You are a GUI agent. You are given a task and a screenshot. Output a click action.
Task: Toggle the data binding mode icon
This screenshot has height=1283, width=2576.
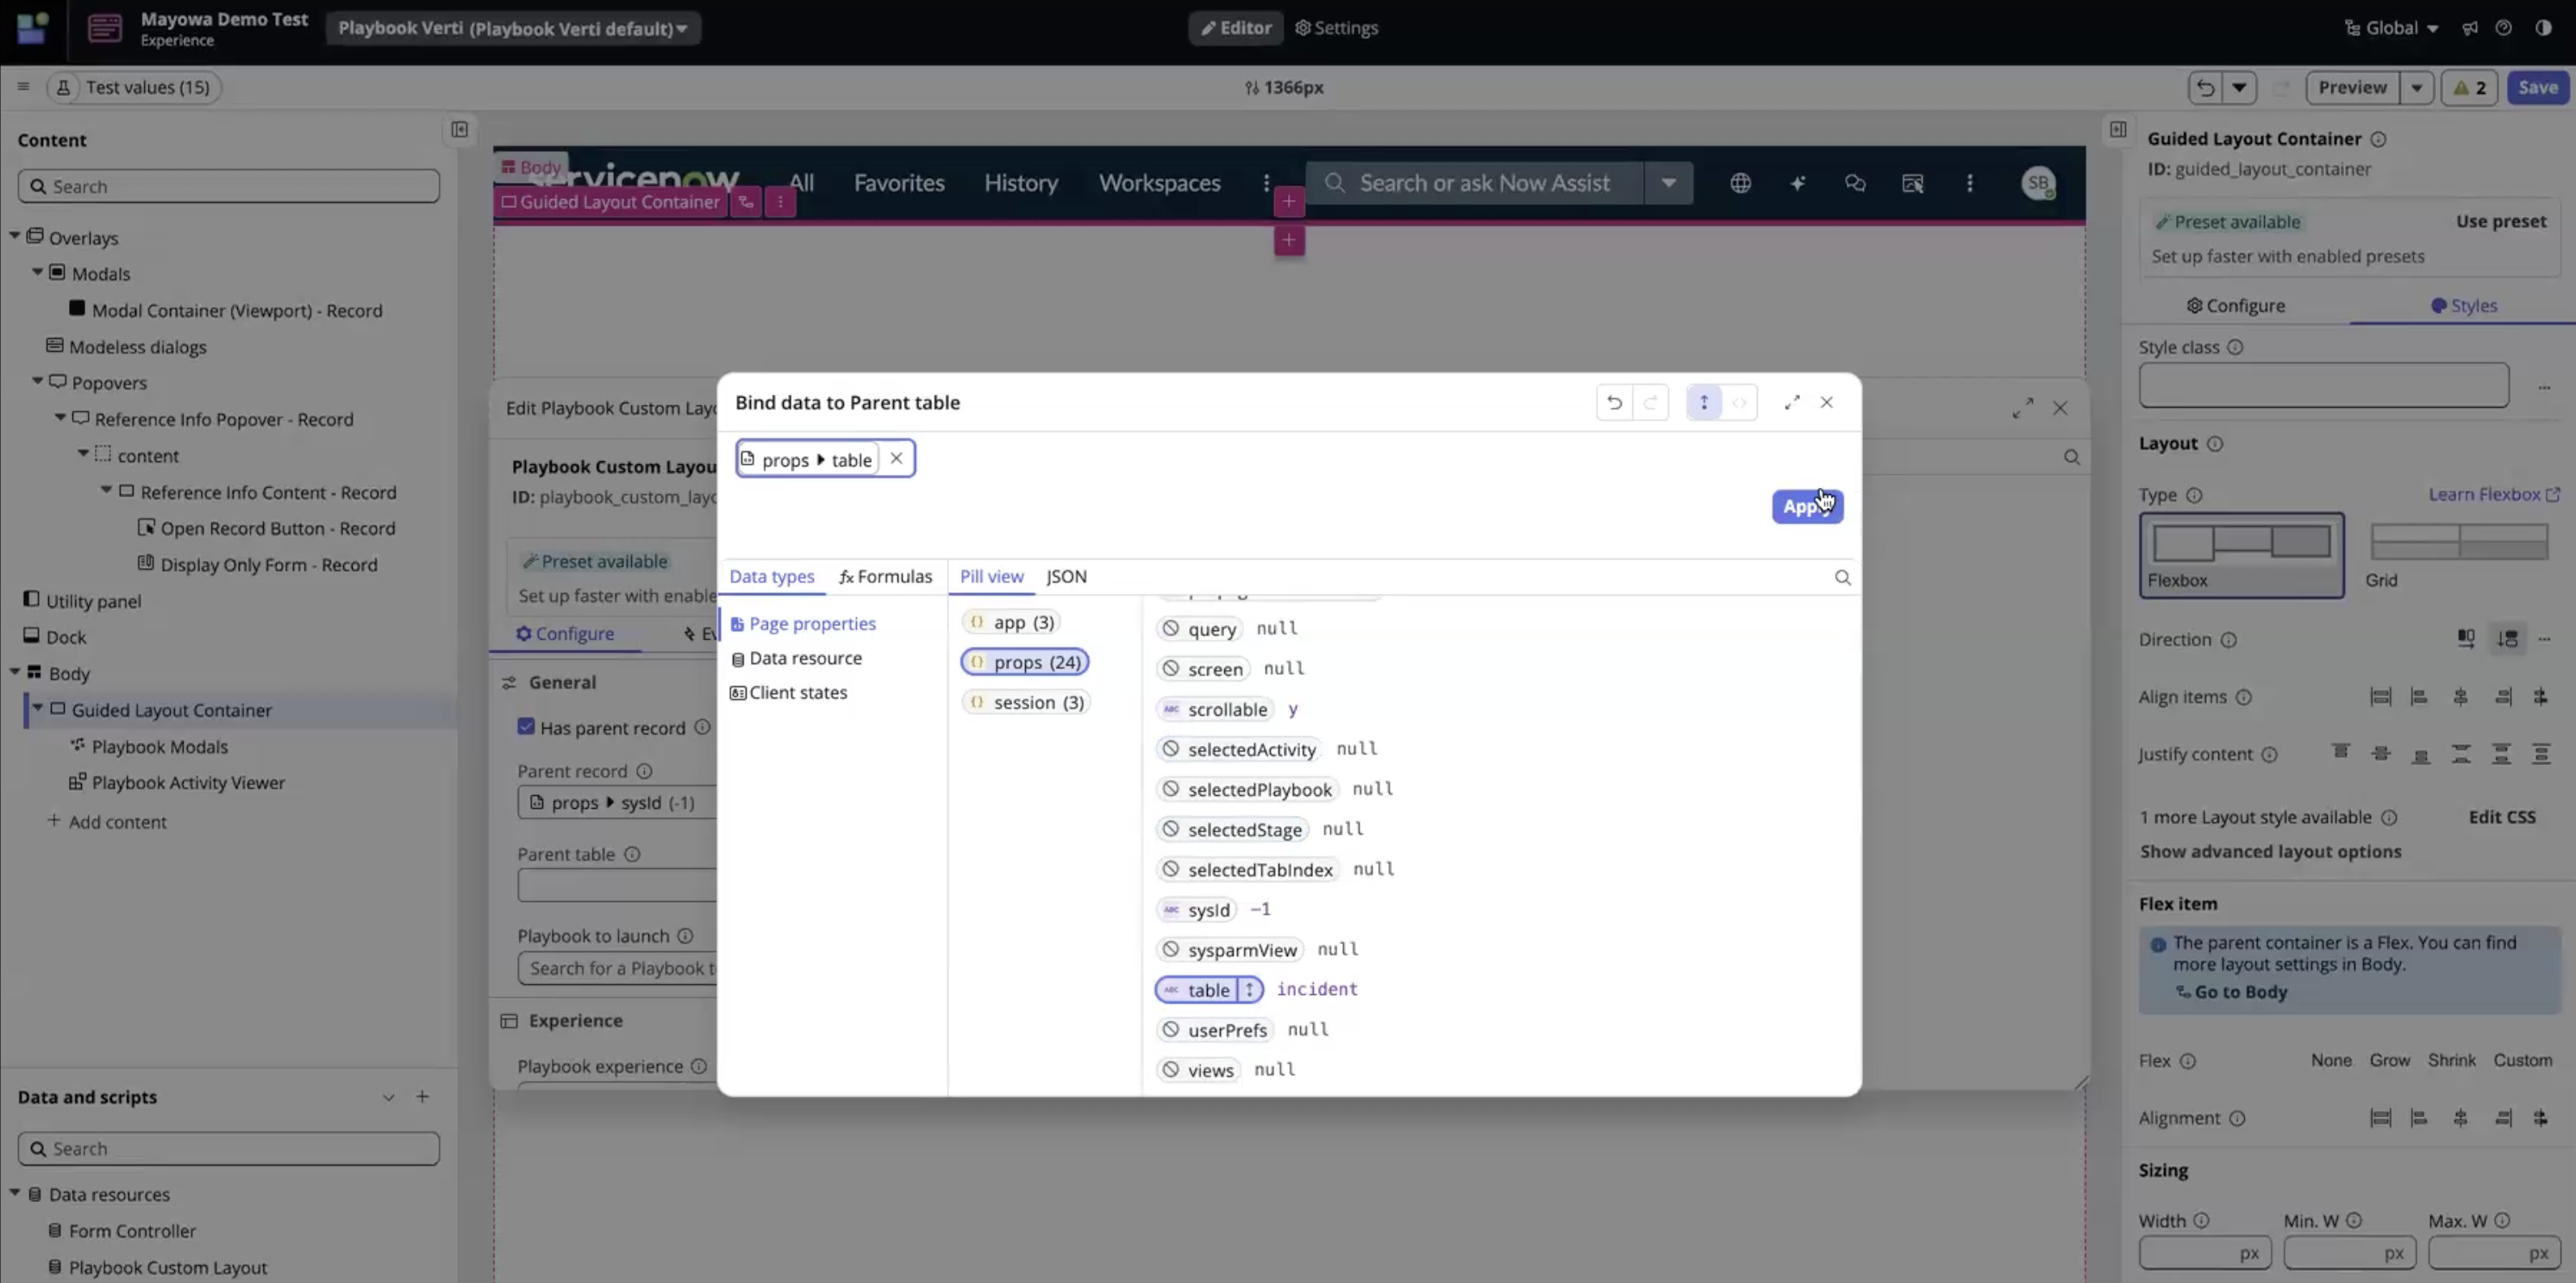tap(1704, 403)
